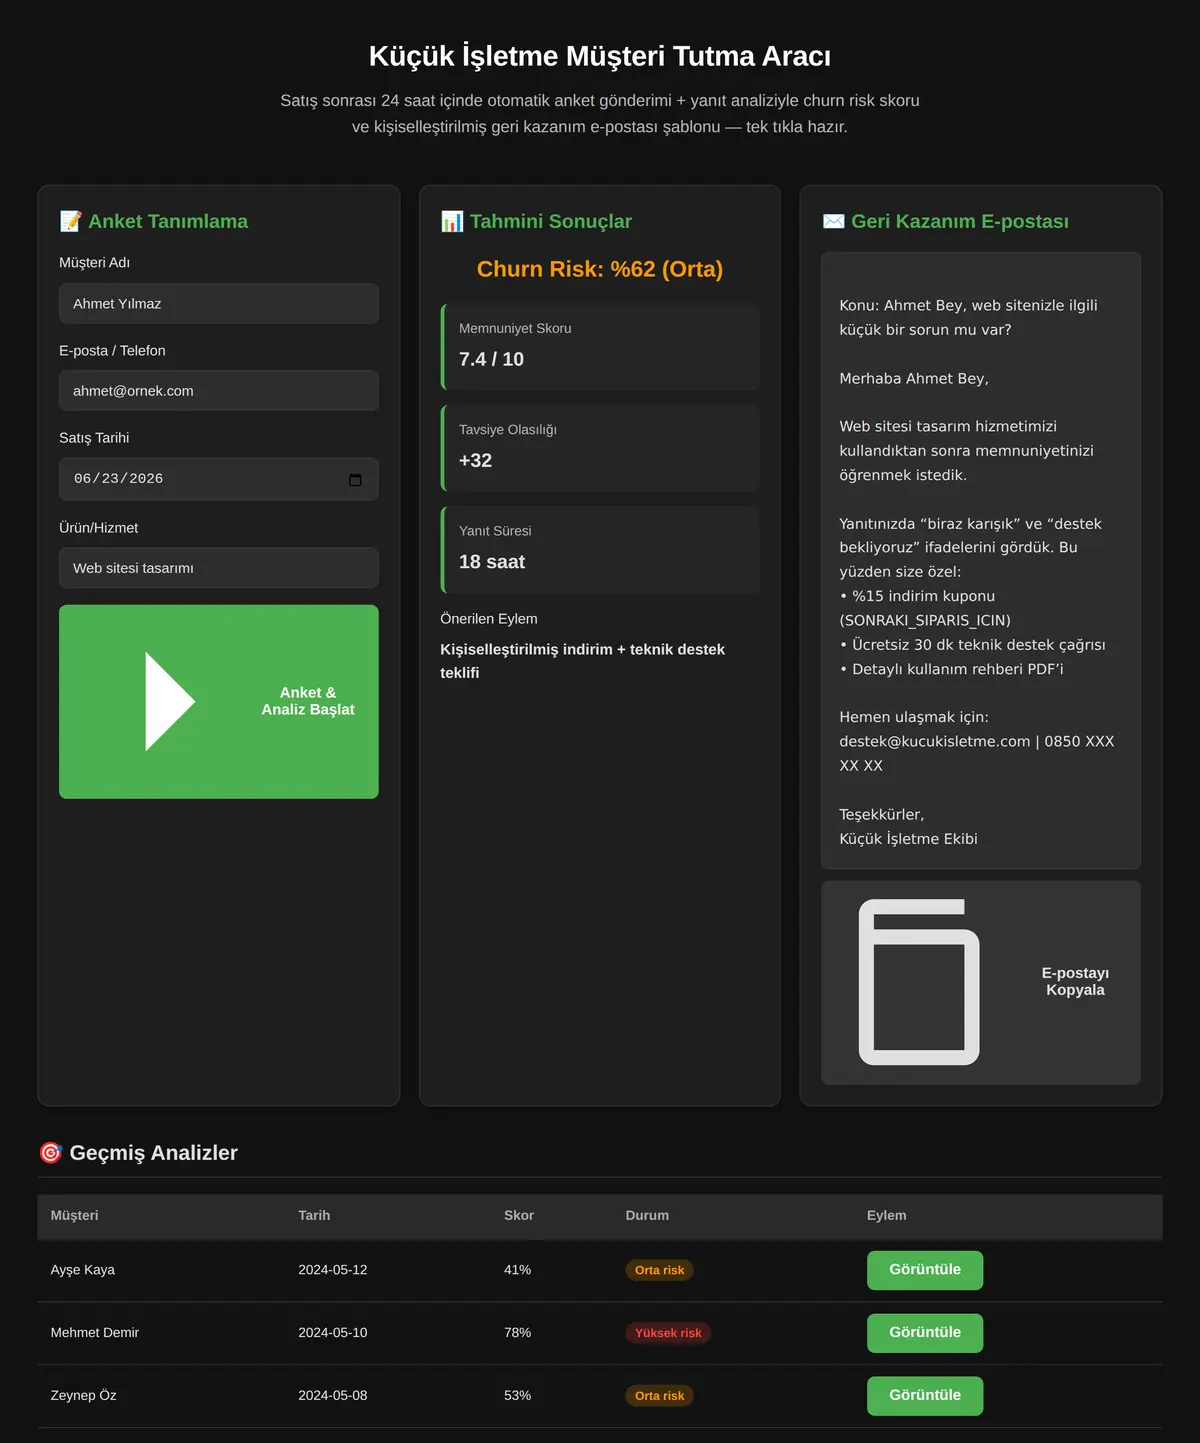Click the Yüksek risk badge

(668, 1333)
